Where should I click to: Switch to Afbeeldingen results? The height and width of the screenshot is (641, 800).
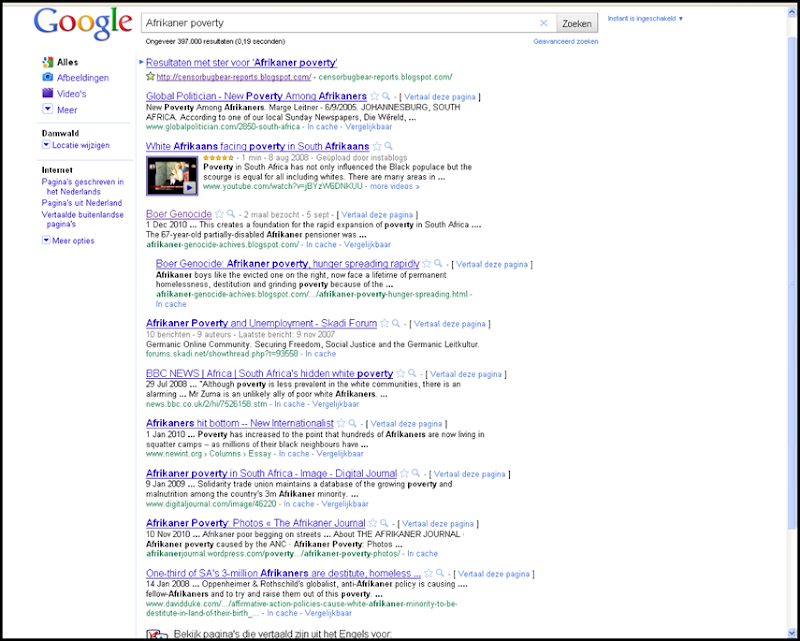pyautogui.click(x=83, y=78)
